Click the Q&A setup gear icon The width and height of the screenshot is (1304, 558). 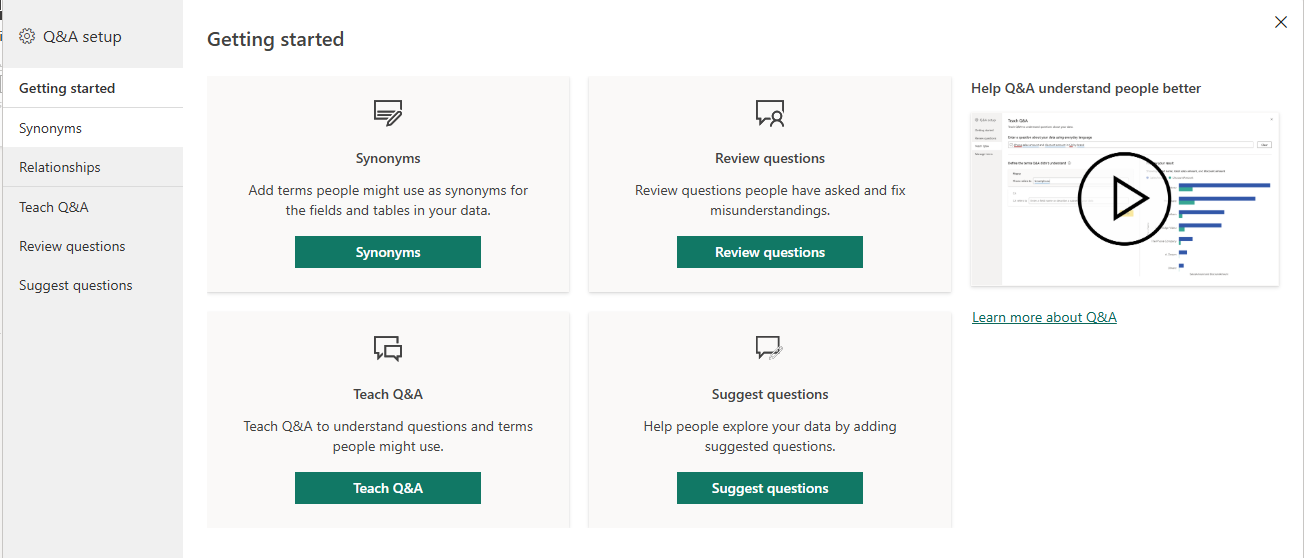27,37
